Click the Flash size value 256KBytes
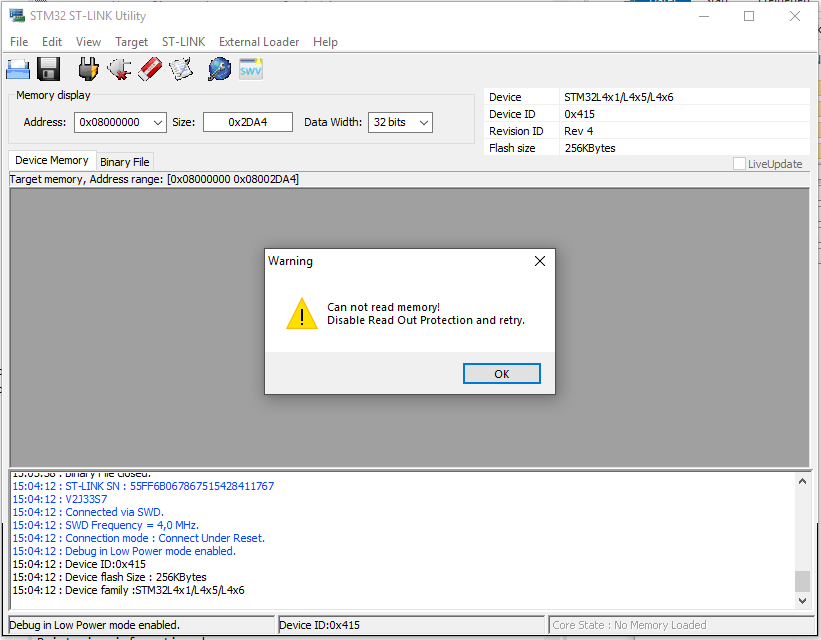The image size is (821, 640). (590, 148)
